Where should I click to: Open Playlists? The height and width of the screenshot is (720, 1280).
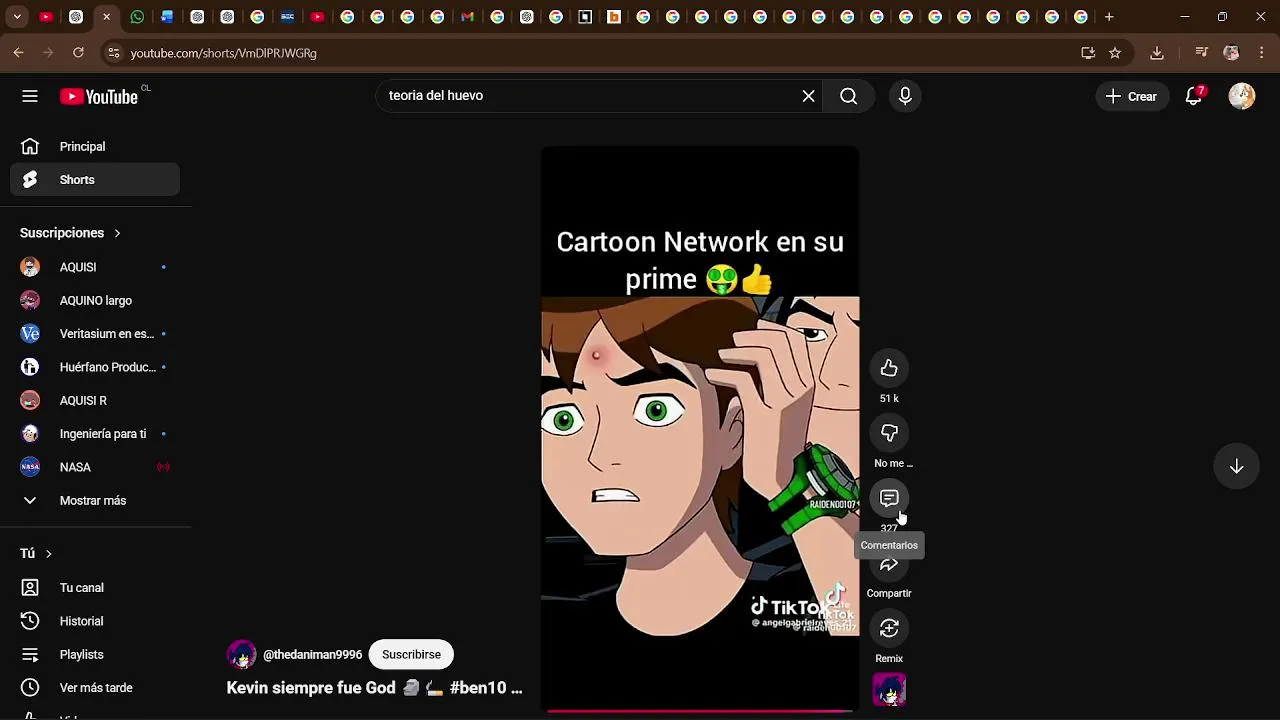point(95,655)
